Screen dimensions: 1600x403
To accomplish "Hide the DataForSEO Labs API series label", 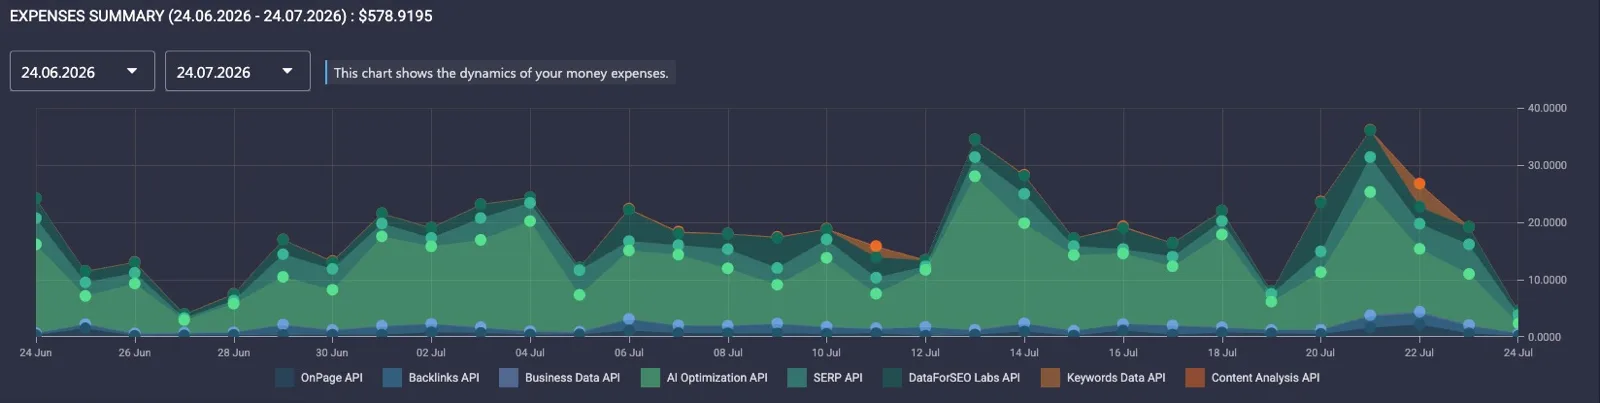I will [964, 378].
